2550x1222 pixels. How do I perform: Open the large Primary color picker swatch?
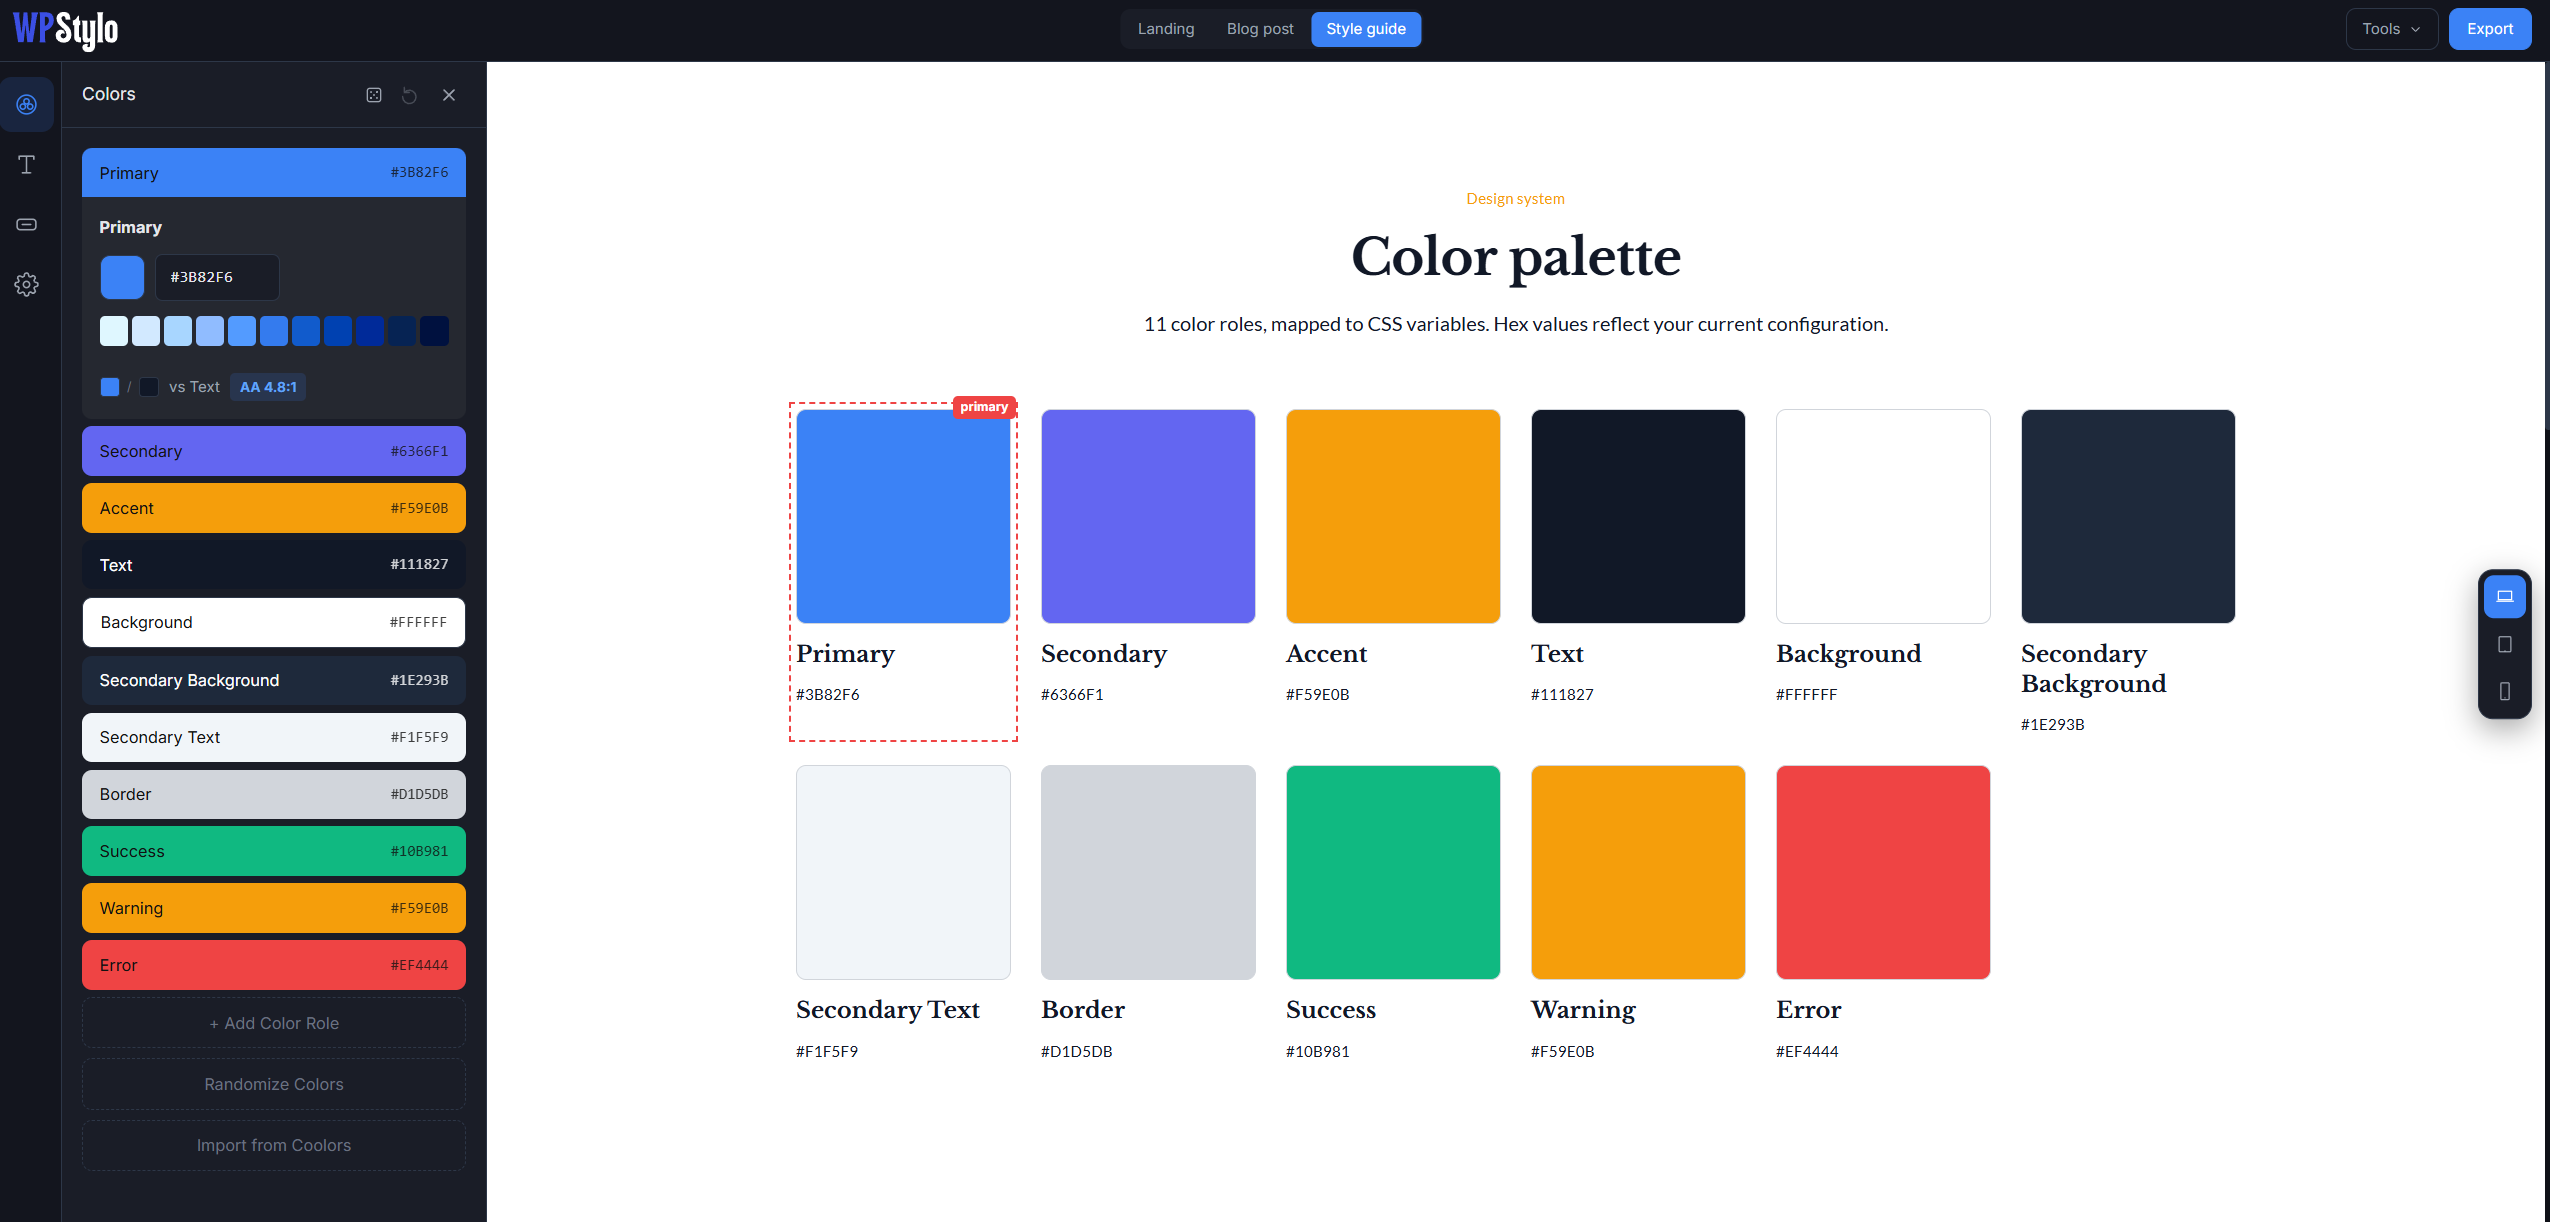122,277
